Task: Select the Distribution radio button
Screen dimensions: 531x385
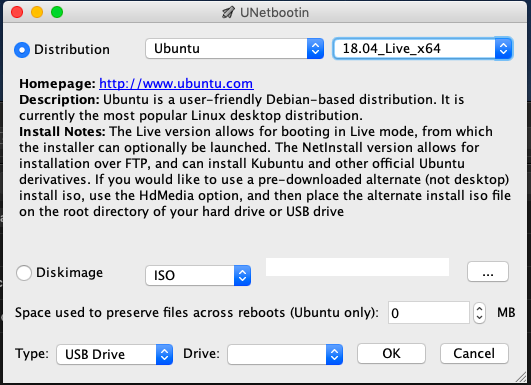Action: pos(22,50)
